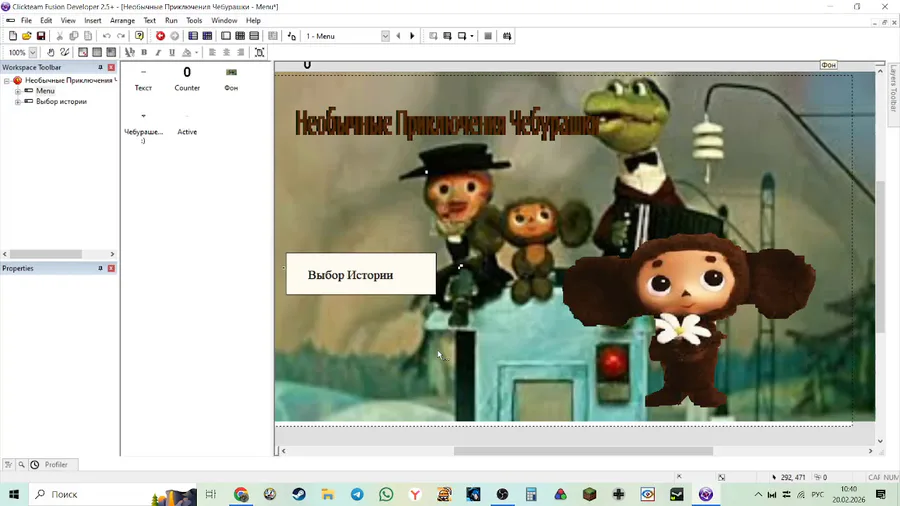Open the Insert menu
The height and width of the screenshot is (506, 900).
pyautogui.click(x=92, y=20)
